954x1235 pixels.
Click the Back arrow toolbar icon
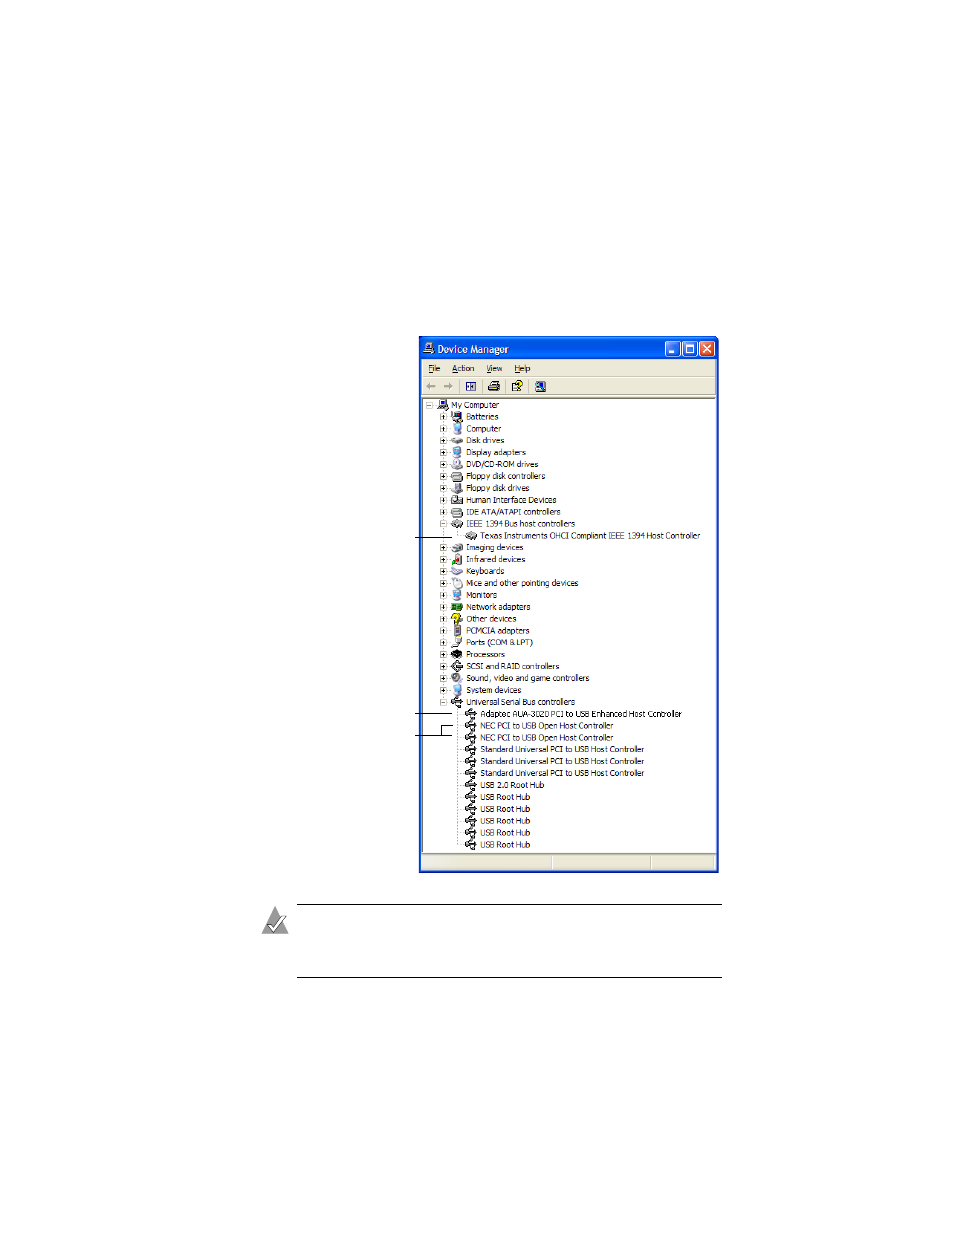pyautogui.click(x=431, y=386)
